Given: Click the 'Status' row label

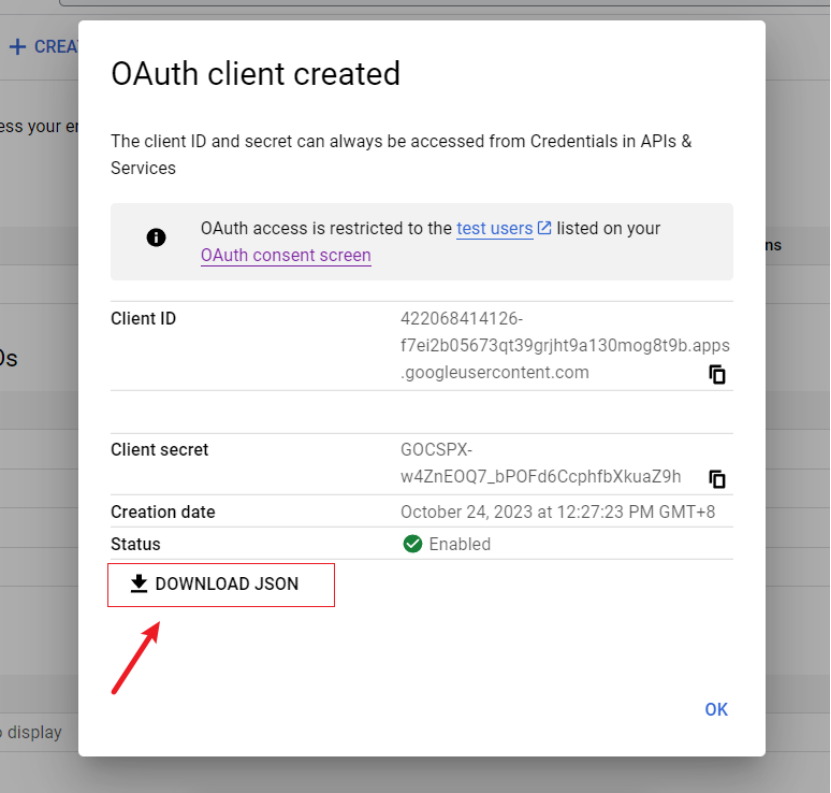Looking at the screenshot, I should [x=135, y=544].
